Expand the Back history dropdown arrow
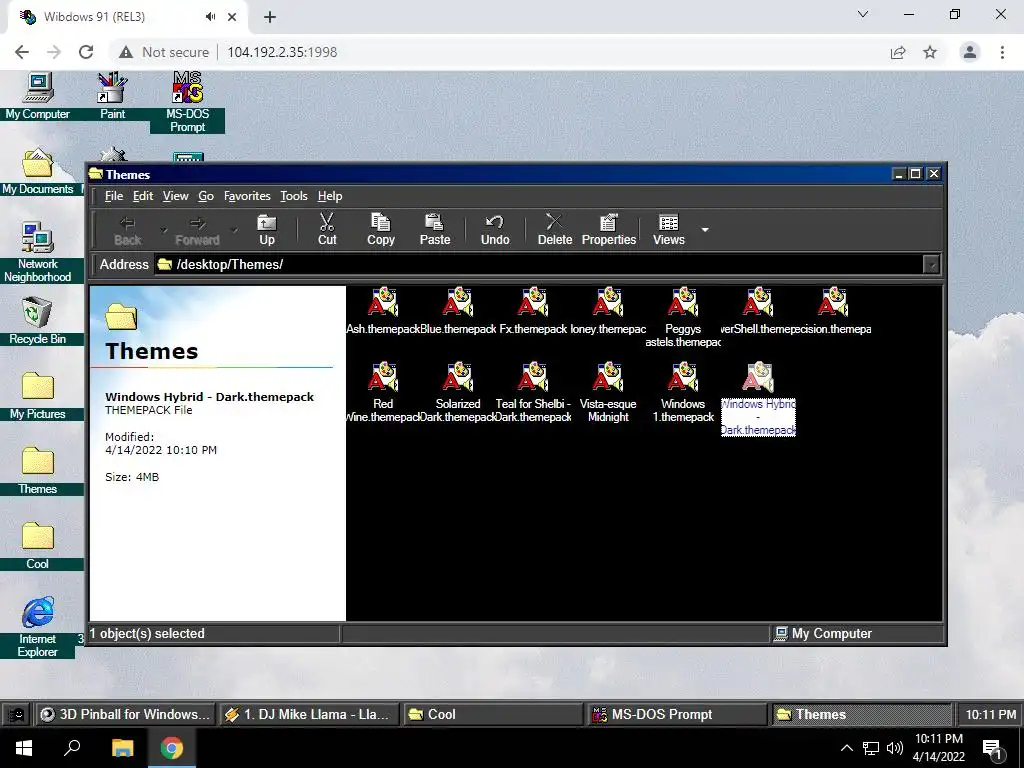1024x768 pixels. coord(163,230)
